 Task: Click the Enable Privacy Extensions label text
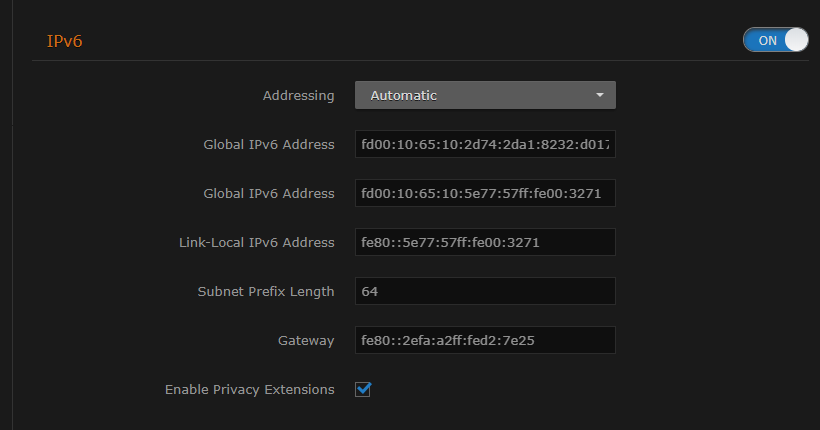tap(249, 389)
